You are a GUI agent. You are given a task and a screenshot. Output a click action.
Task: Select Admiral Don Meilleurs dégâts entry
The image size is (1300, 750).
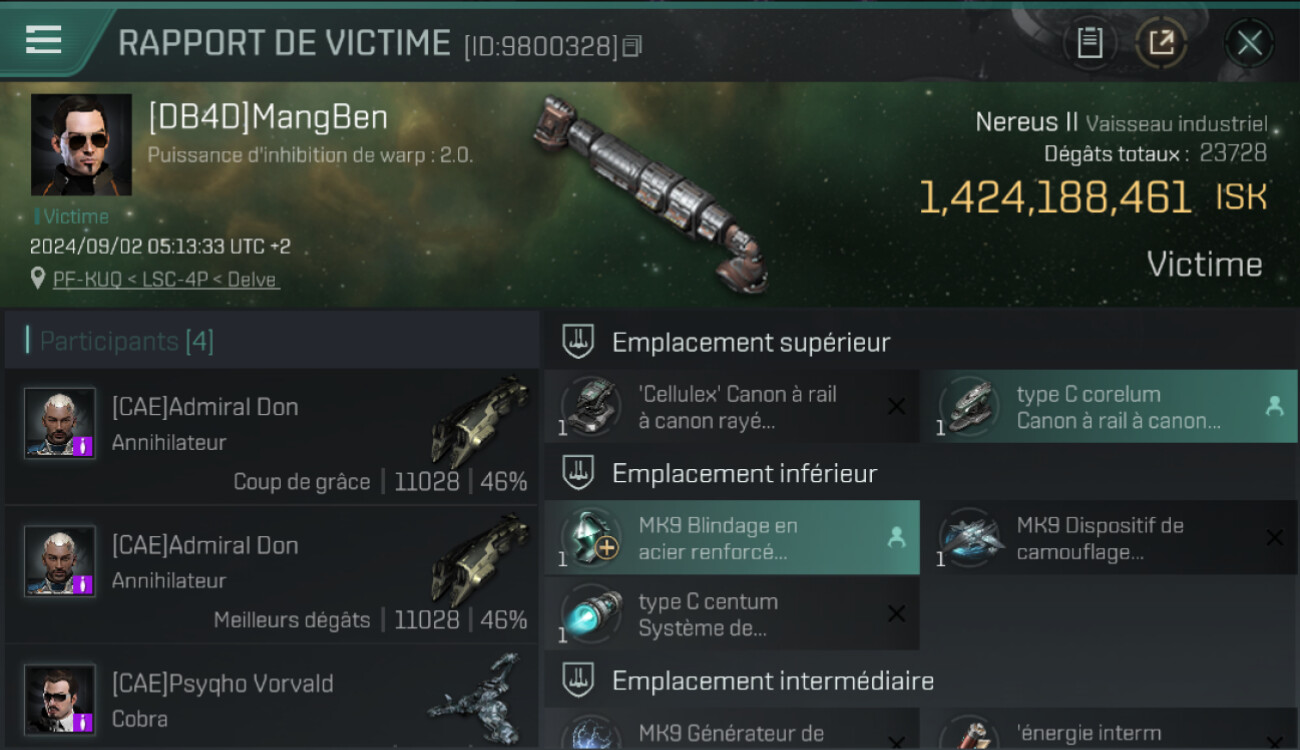pyautogui.click(x=272, y=575)
